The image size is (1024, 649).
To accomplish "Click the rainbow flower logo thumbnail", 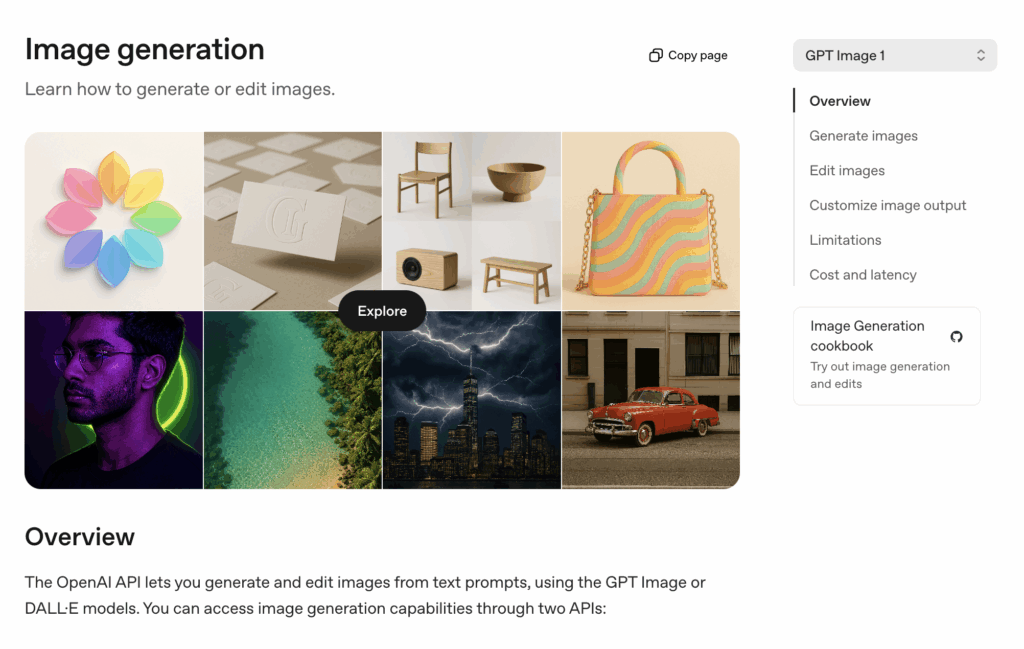I will [x=115, y=220].
